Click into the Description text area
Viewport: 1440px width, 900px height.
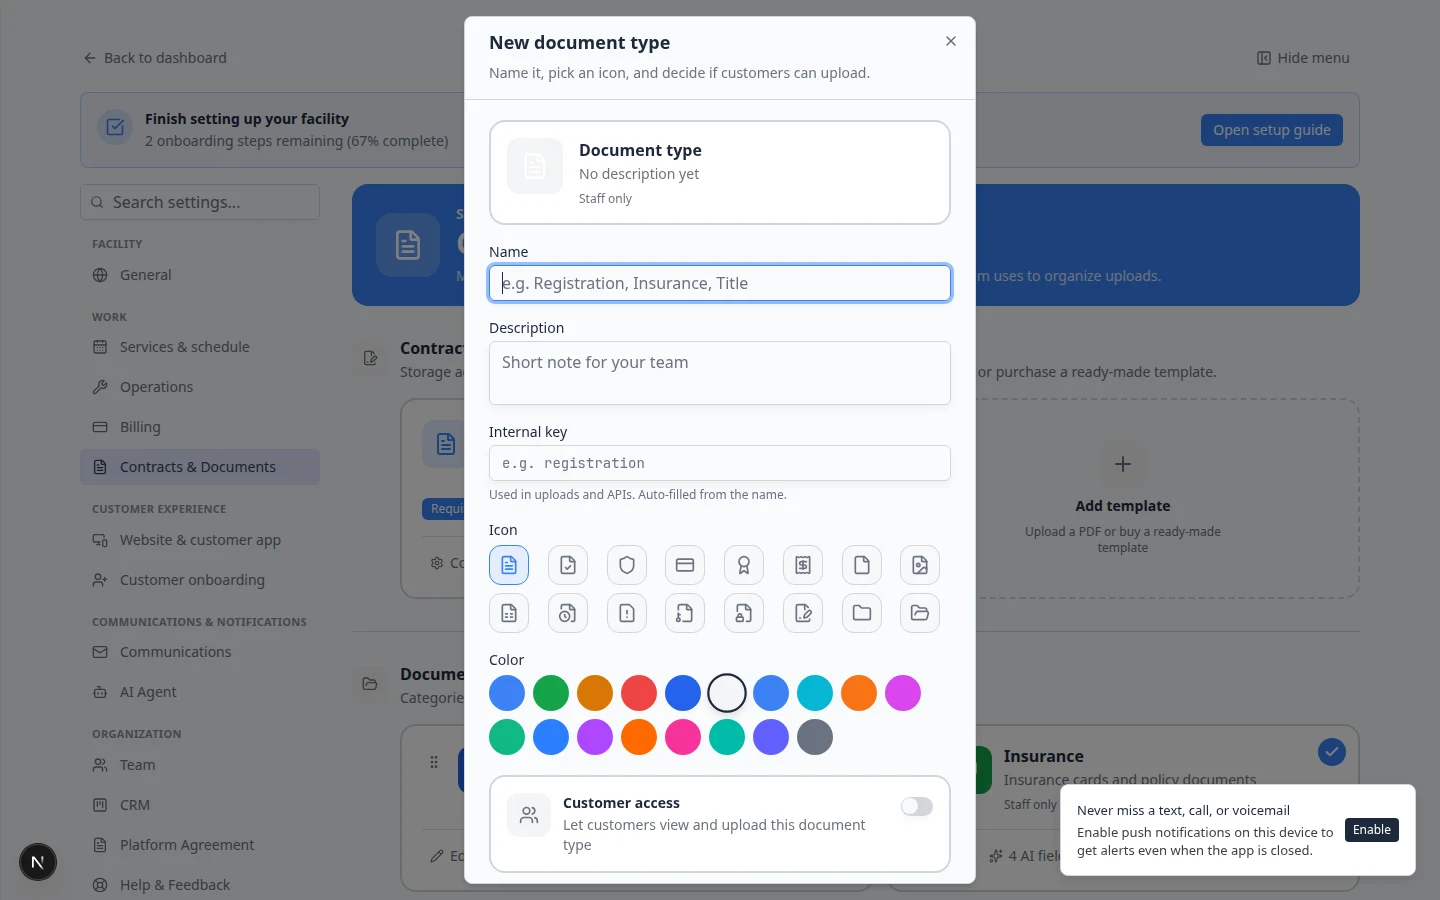[720, 373]
